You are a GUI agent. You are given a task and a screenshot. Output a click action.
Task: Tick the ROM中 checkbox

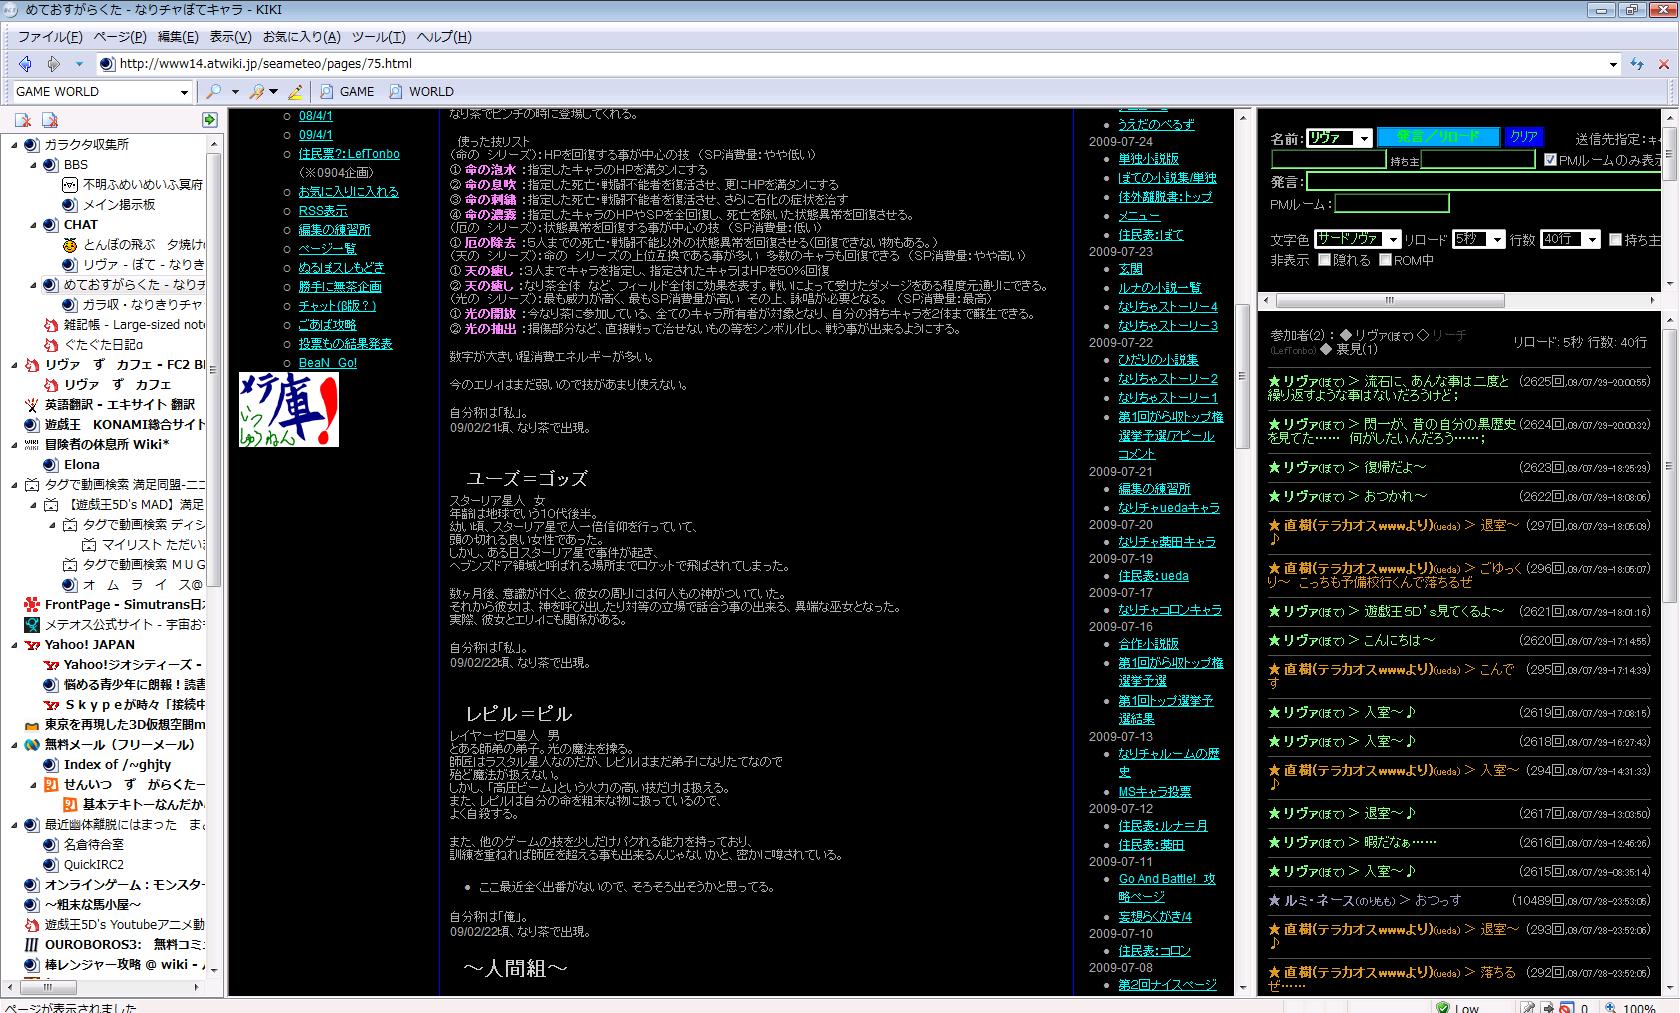point(1385,260)
